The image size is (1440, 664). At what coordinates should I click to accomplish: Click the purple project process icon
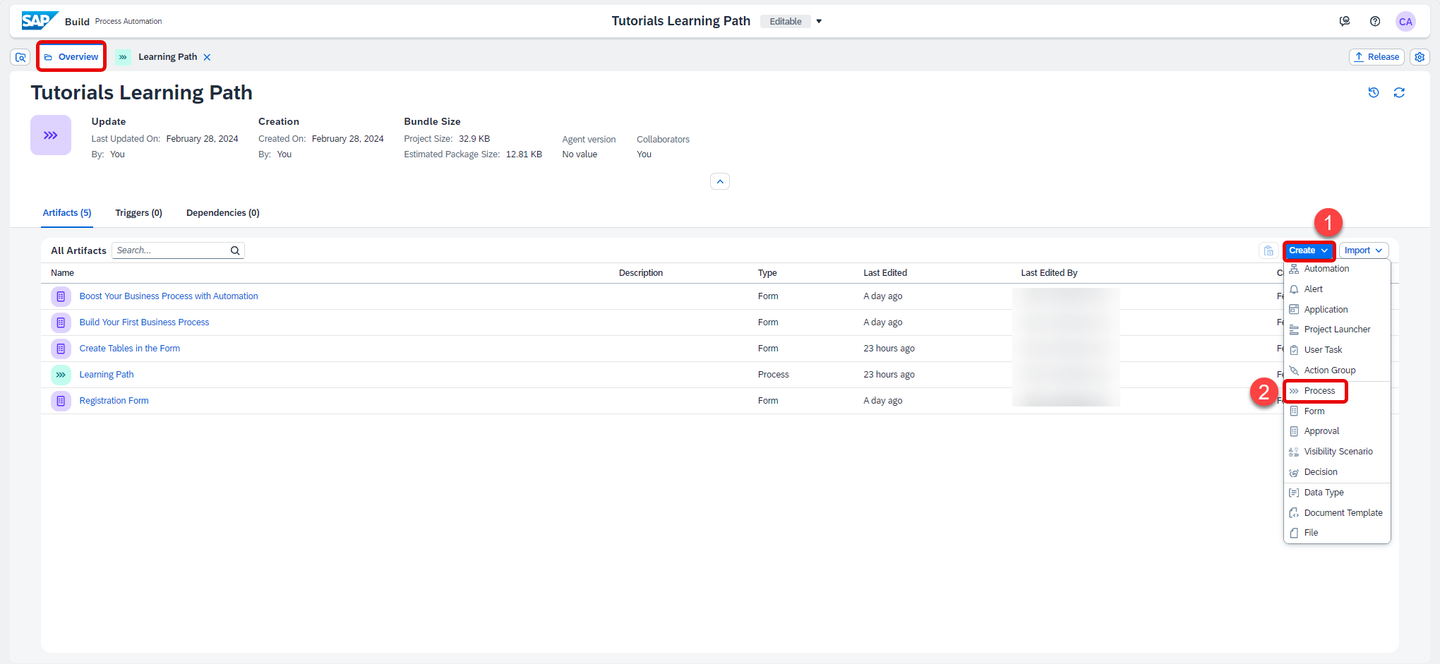click(50, 135)
